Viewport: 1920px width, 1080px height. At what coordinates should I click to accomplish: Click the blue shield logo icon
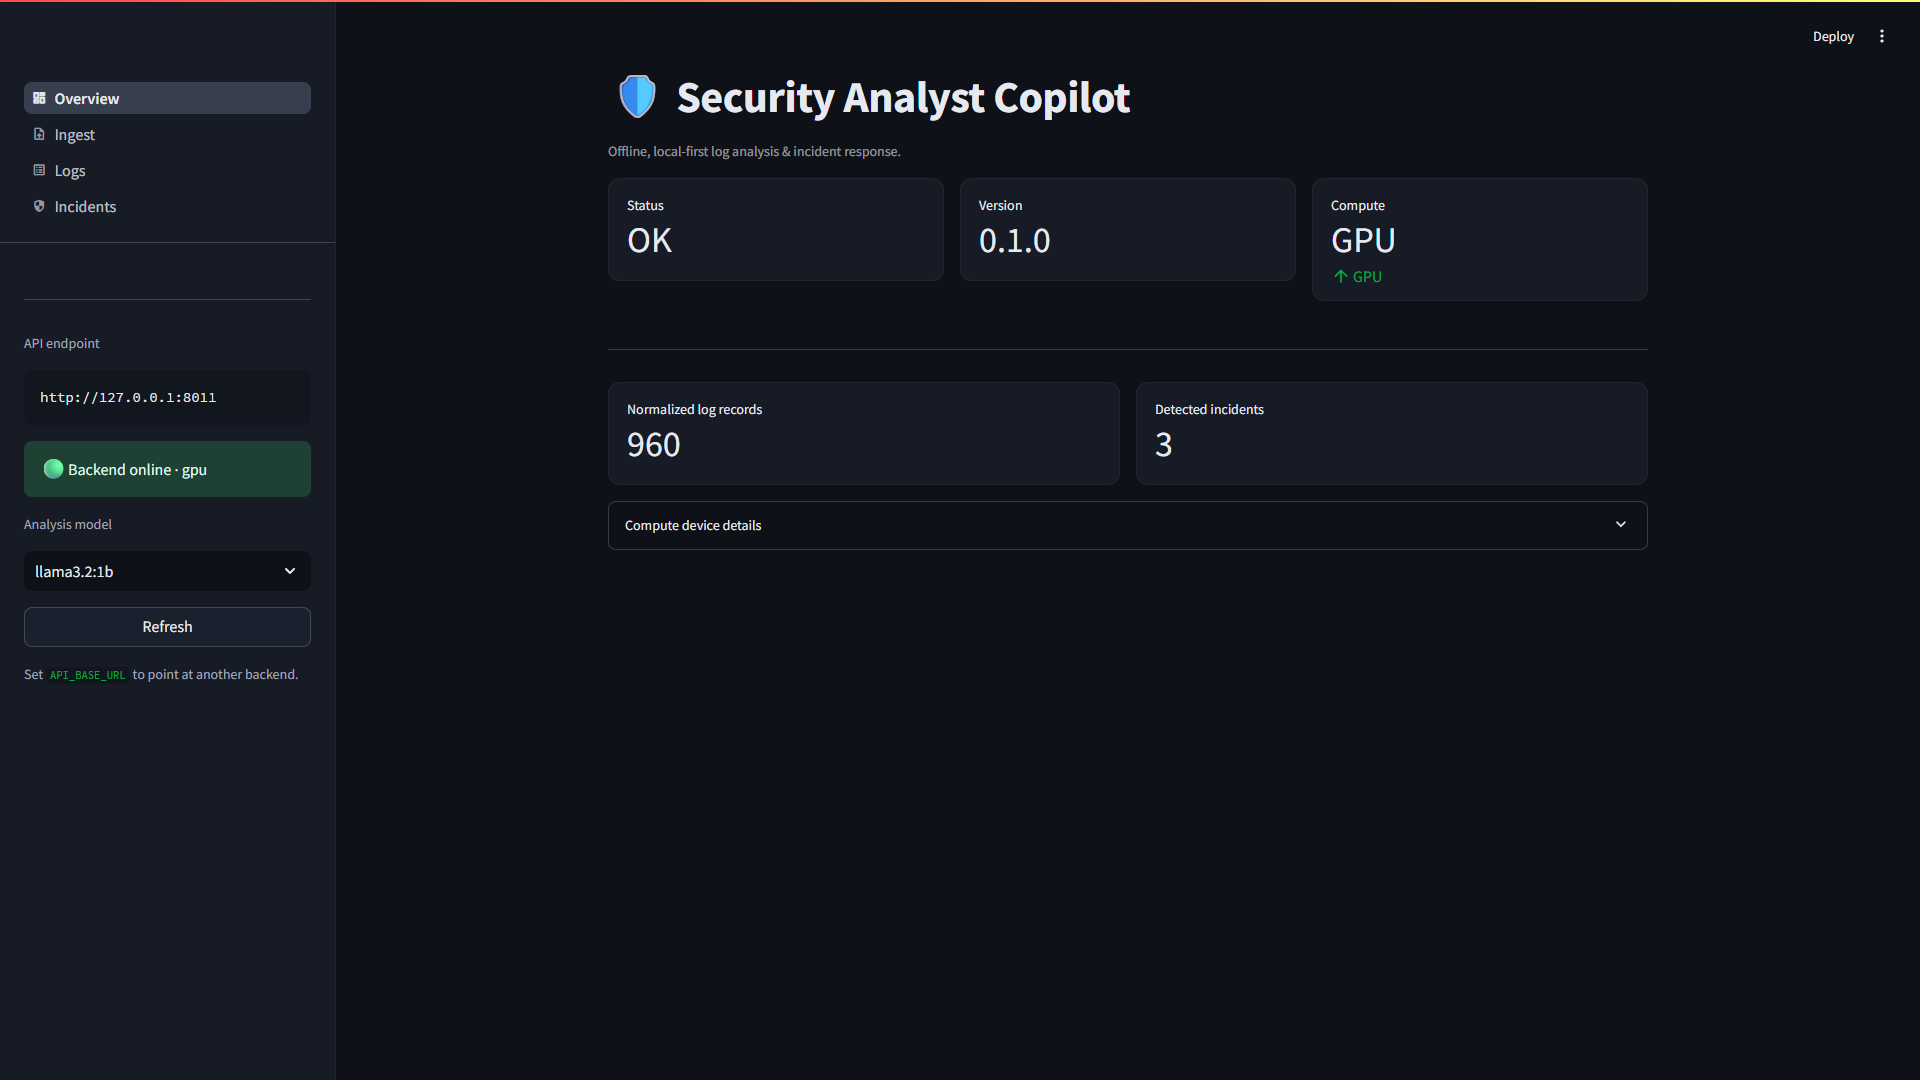637,97
